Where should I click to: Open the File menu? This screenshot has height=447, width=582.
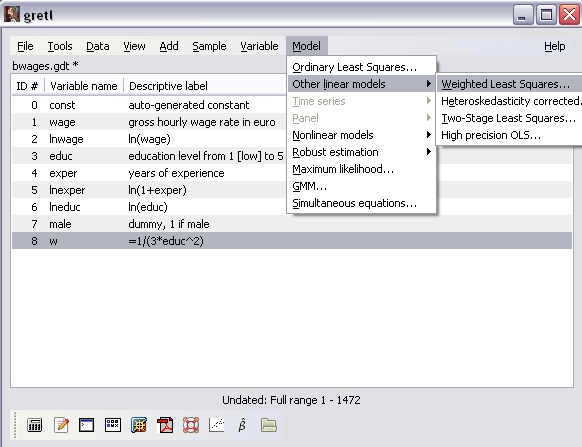click(x=25, y=46)
